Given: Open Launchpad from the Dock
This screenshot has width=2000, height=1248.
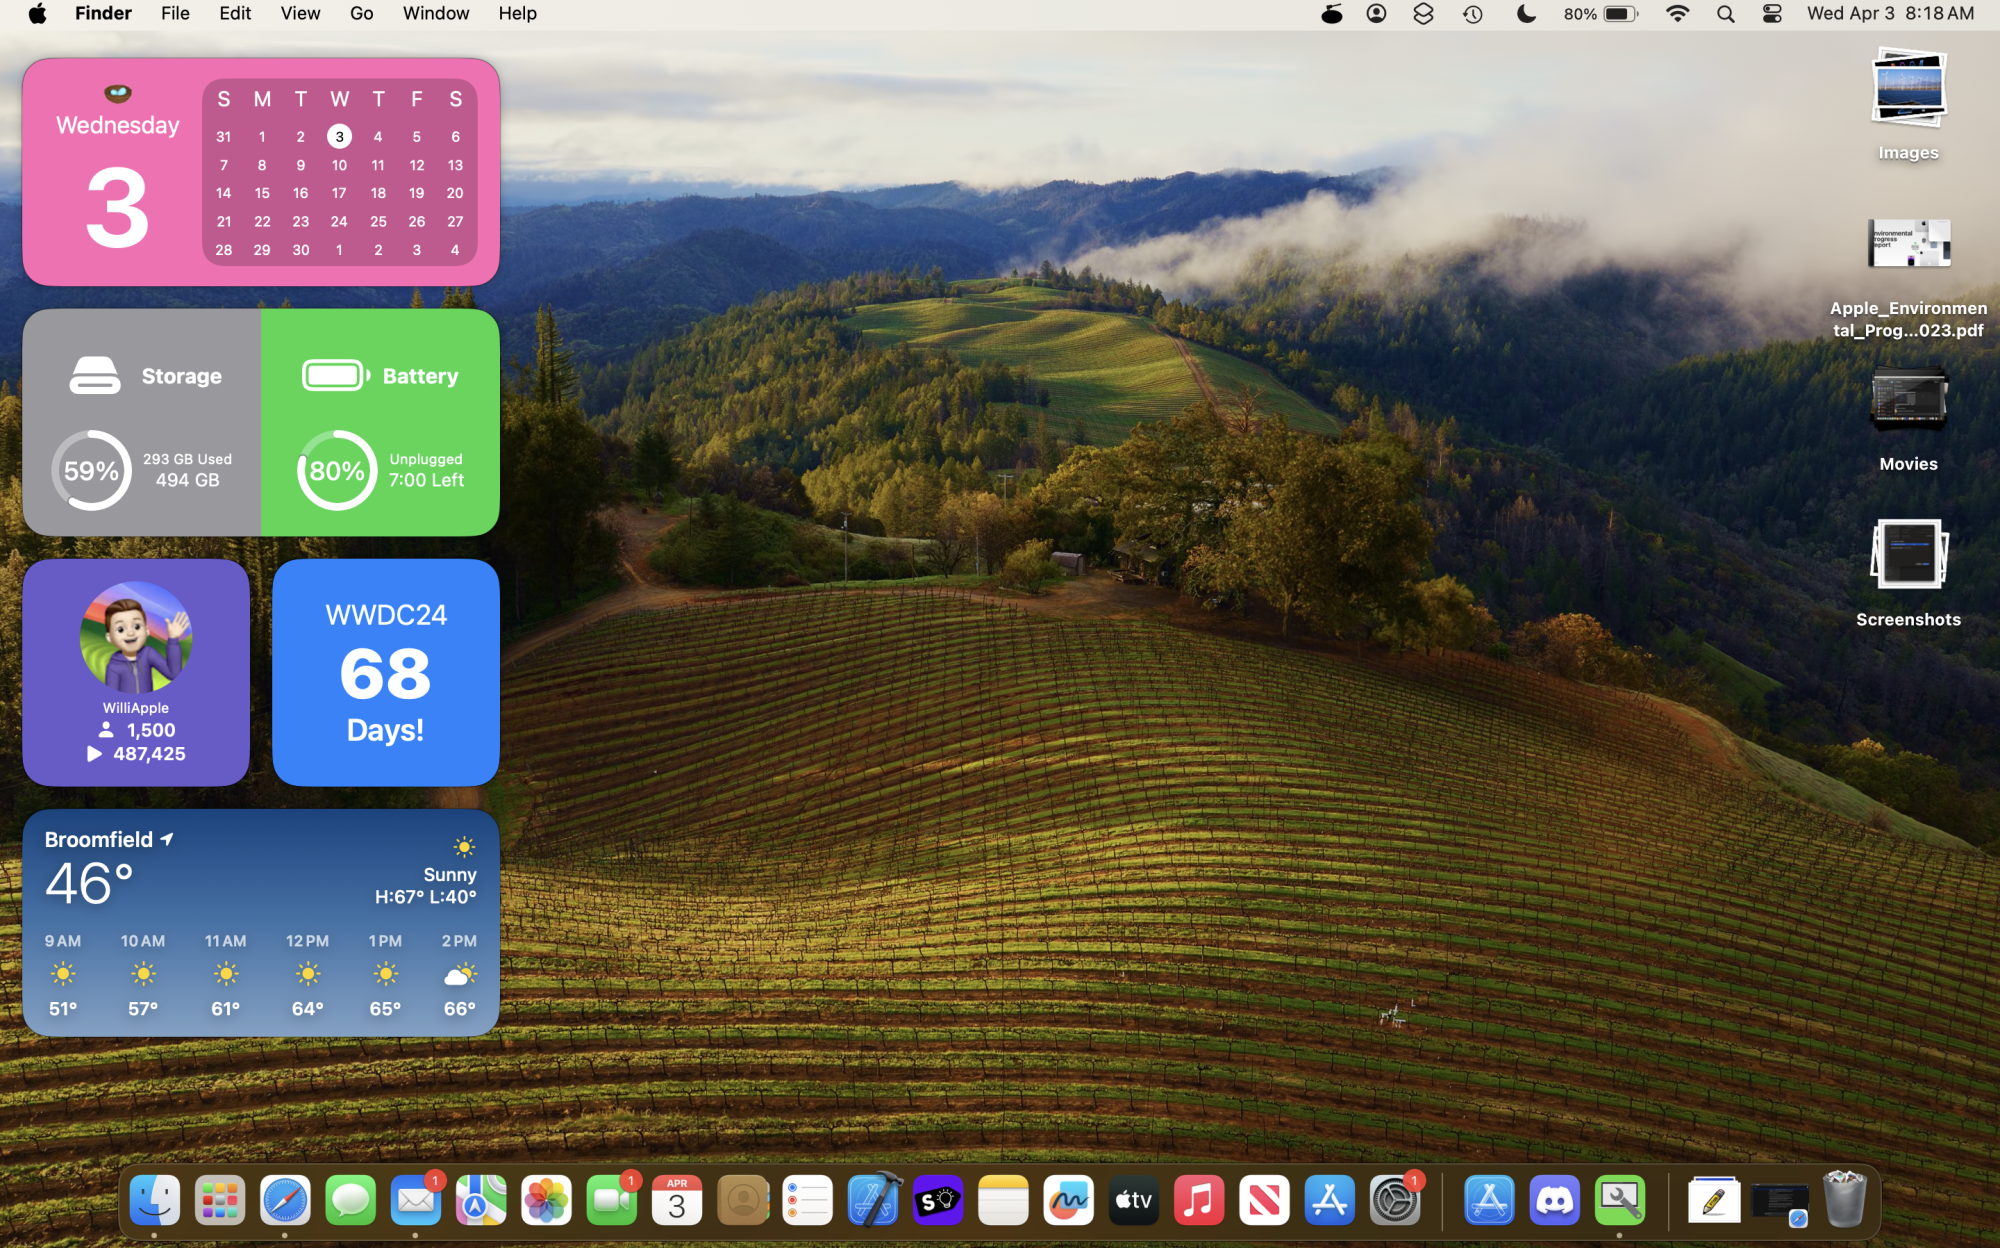Looking at the screenshot, I should tap(219, 1200).
